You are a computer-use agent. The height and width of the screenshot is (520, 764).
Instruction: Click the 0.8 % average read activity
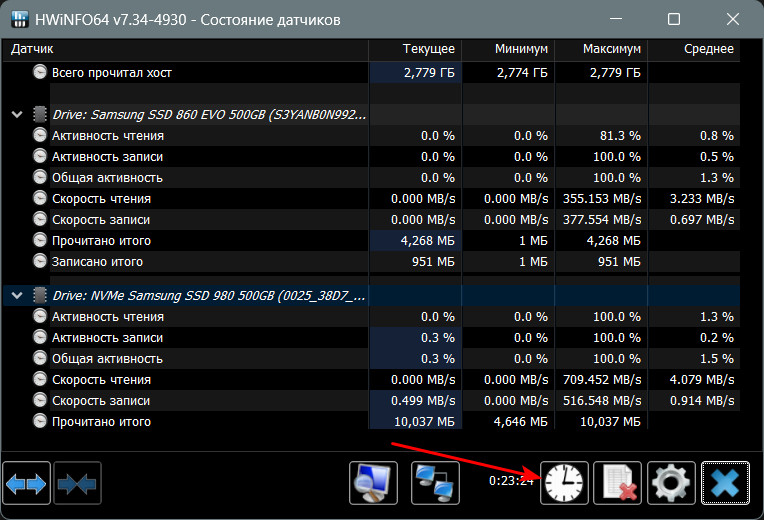pyautogui.click(x=717, y=136)
